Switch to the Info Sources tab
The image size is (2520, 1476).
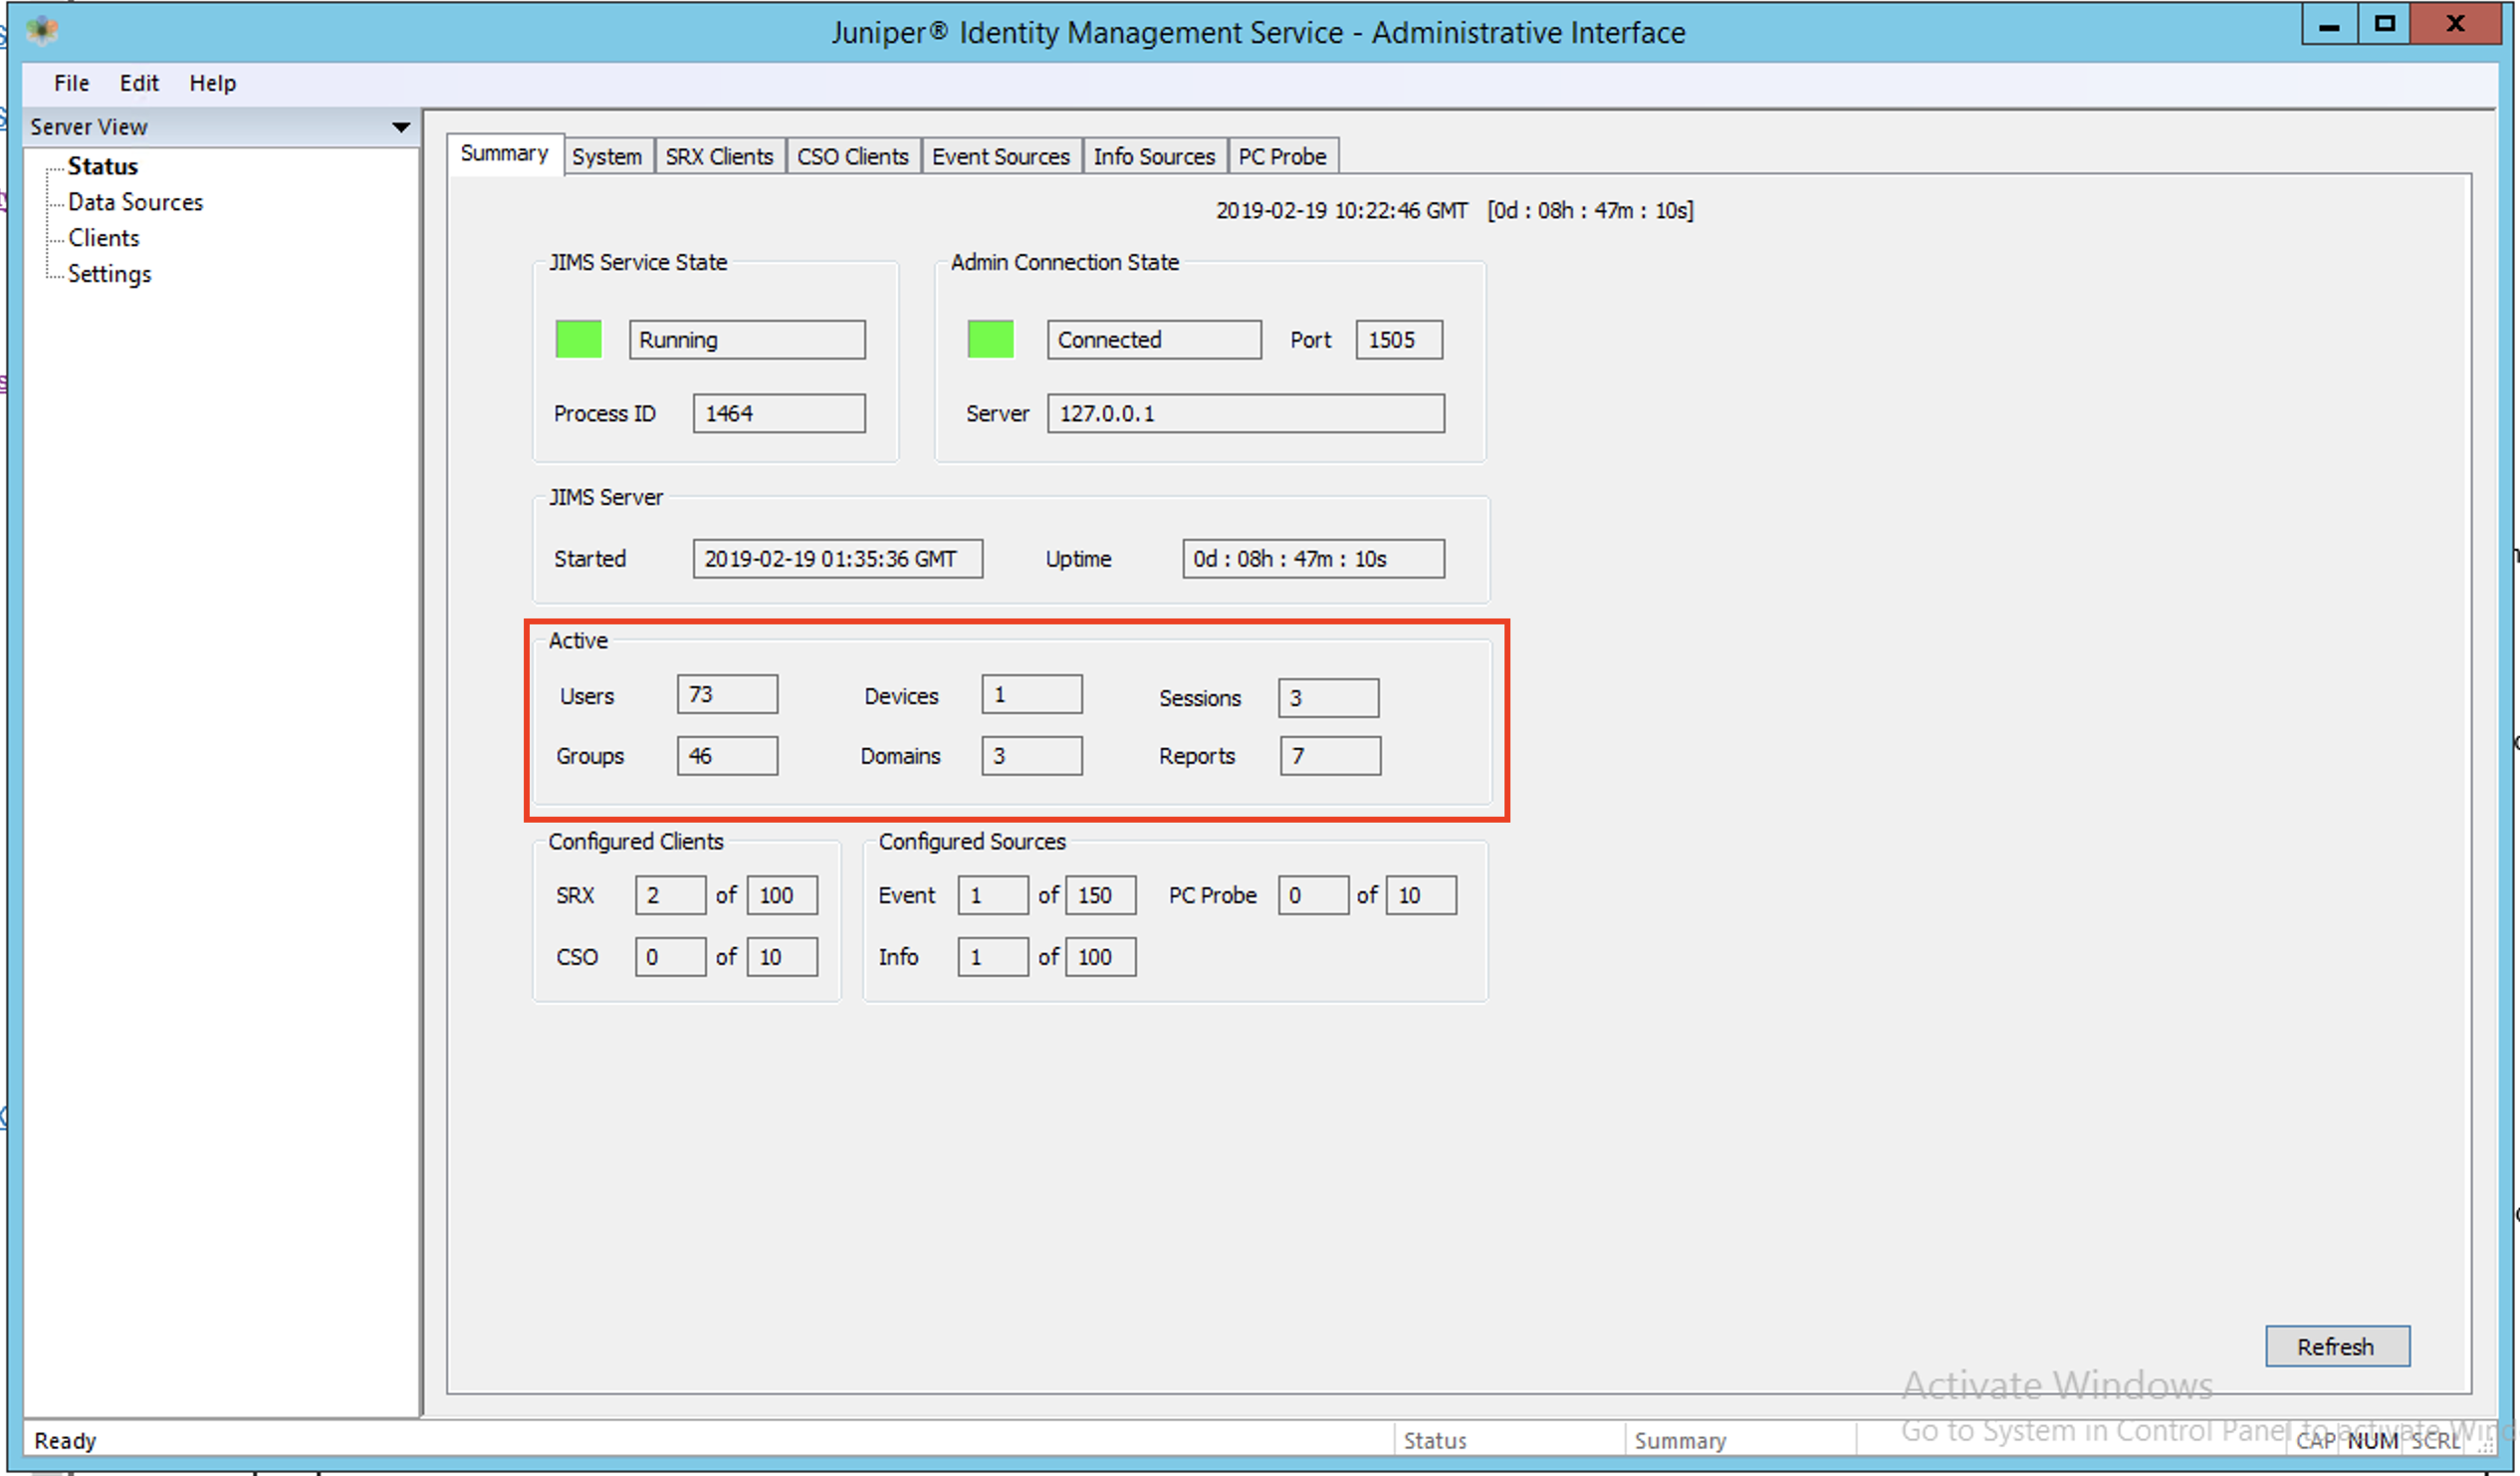point(1154,157)
